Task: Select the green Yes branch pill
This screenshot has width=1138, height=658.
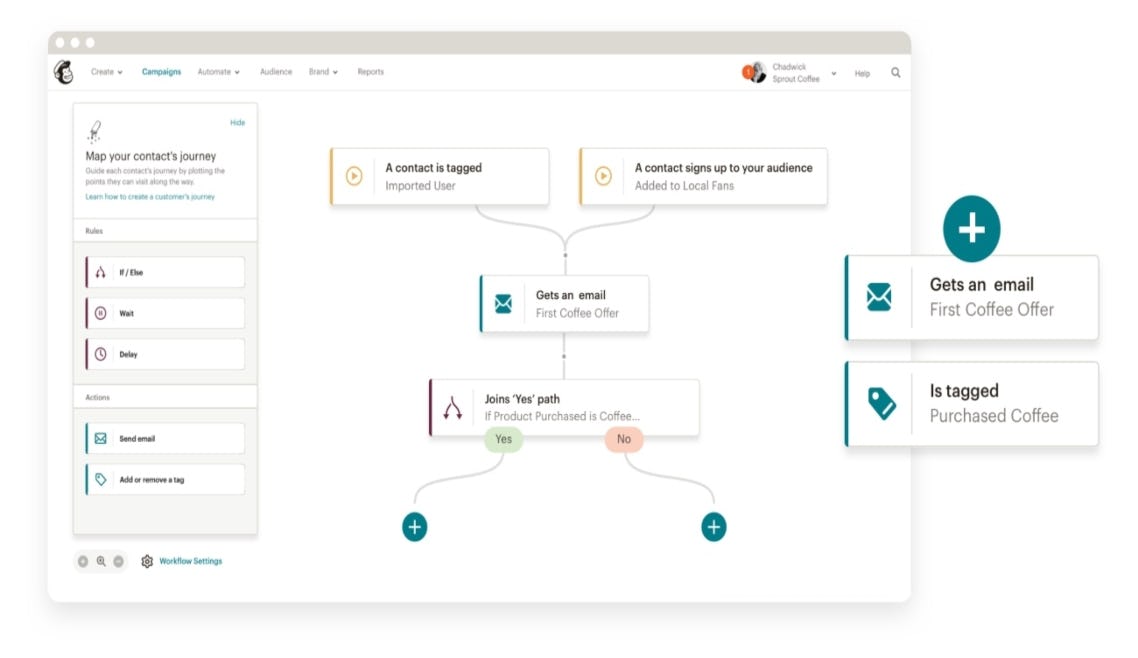Action: point(503,439)
